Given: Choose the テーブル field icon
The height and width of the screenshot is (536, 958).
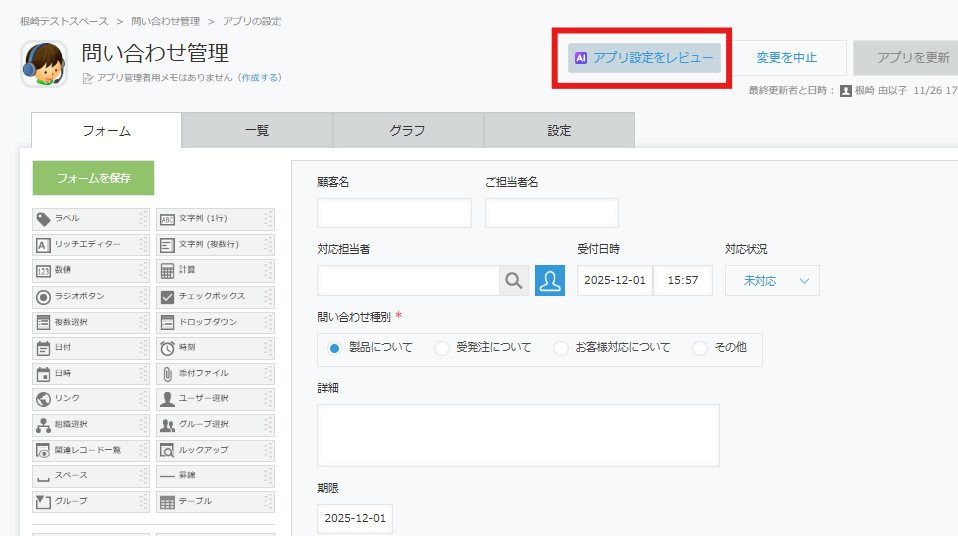Looking at the screenshot, I should [167, 502].
